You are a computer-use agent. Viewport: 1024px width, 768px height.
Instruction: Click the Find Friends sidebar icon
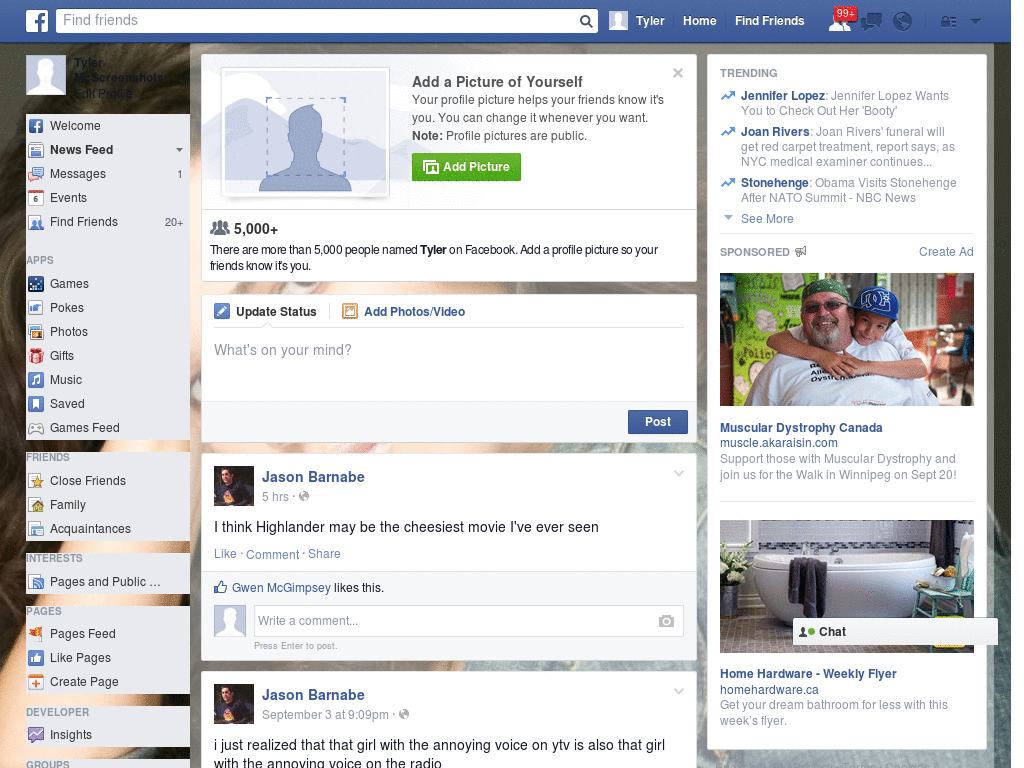[36, 222]
